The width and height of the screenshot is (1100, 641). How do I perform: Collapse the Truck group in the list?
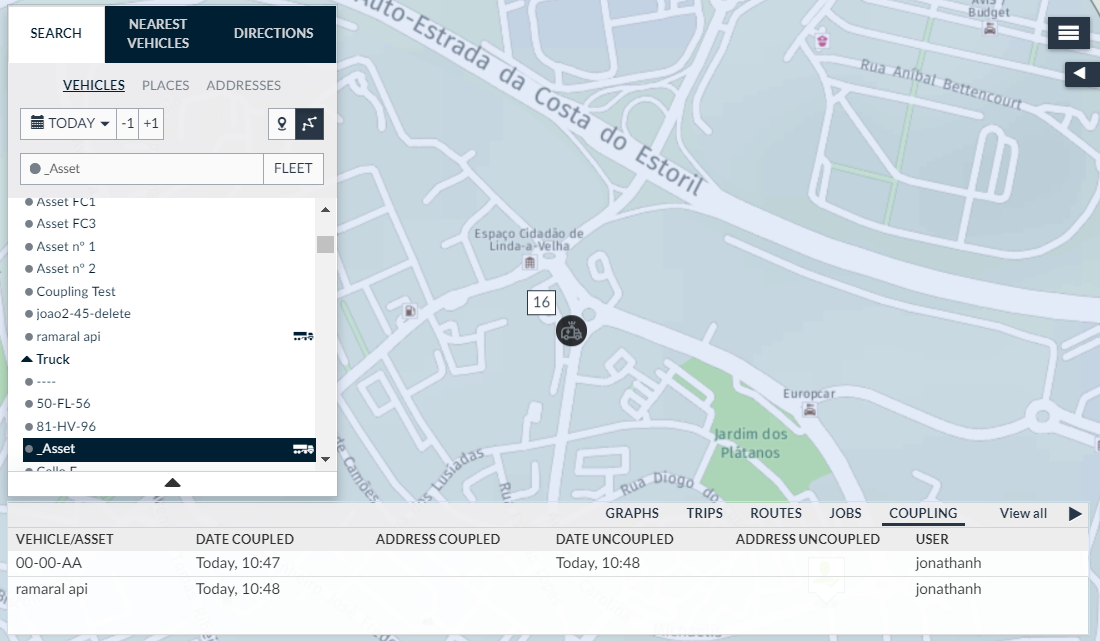[27, 359]
